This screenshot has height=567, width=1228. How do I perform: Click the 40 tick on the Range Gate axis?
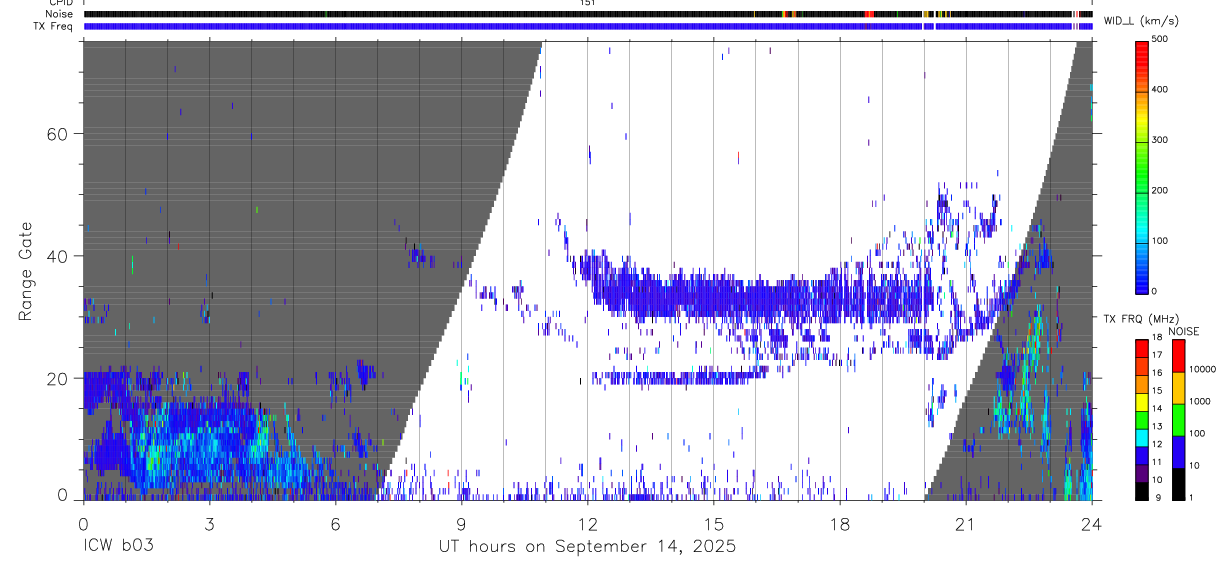click(x=56, y=256)
